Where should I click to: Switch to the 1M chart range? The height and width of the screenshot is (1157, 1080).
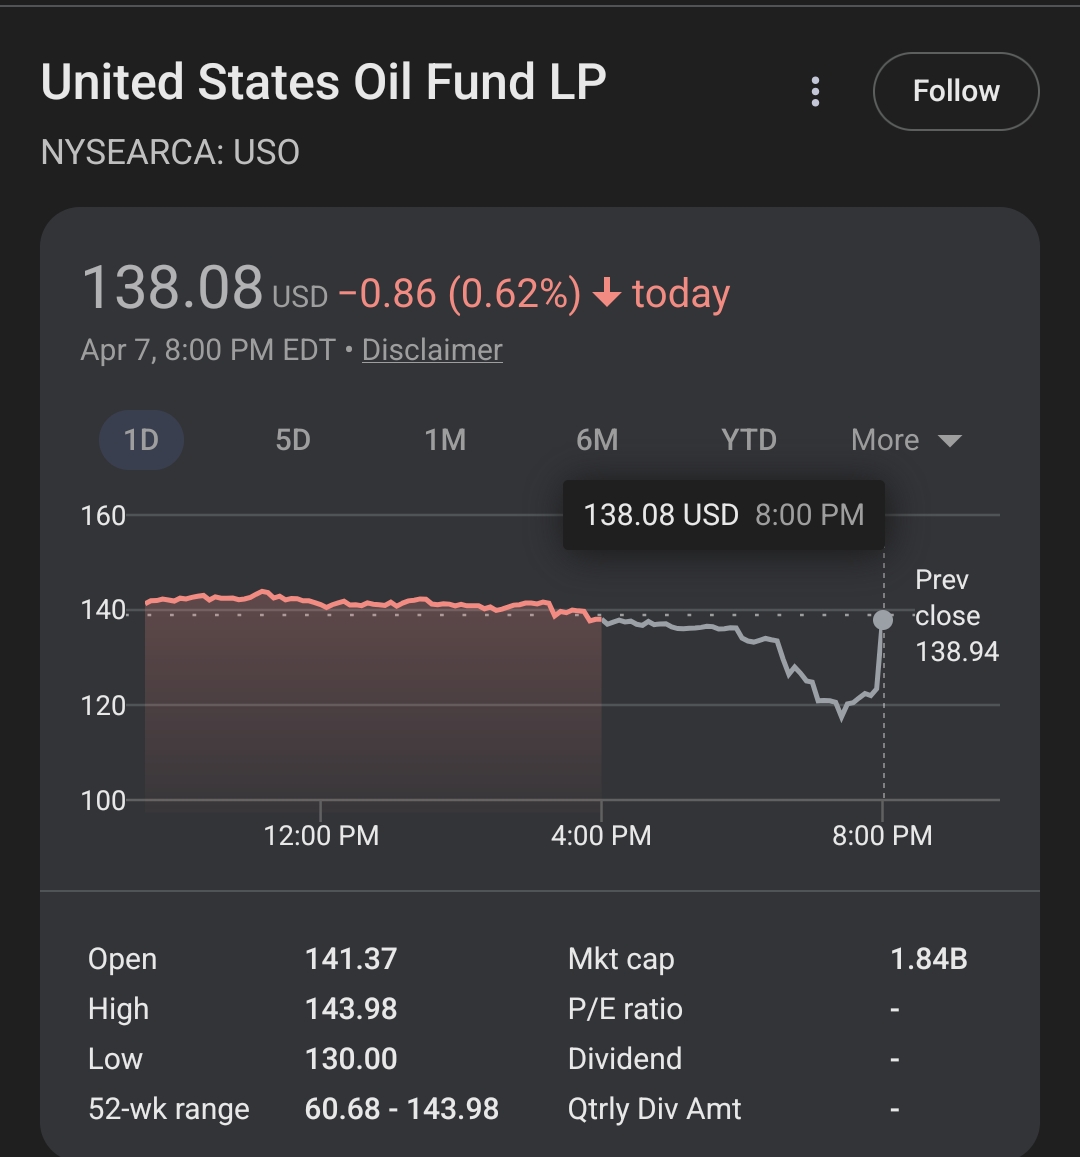click(445, 440)
